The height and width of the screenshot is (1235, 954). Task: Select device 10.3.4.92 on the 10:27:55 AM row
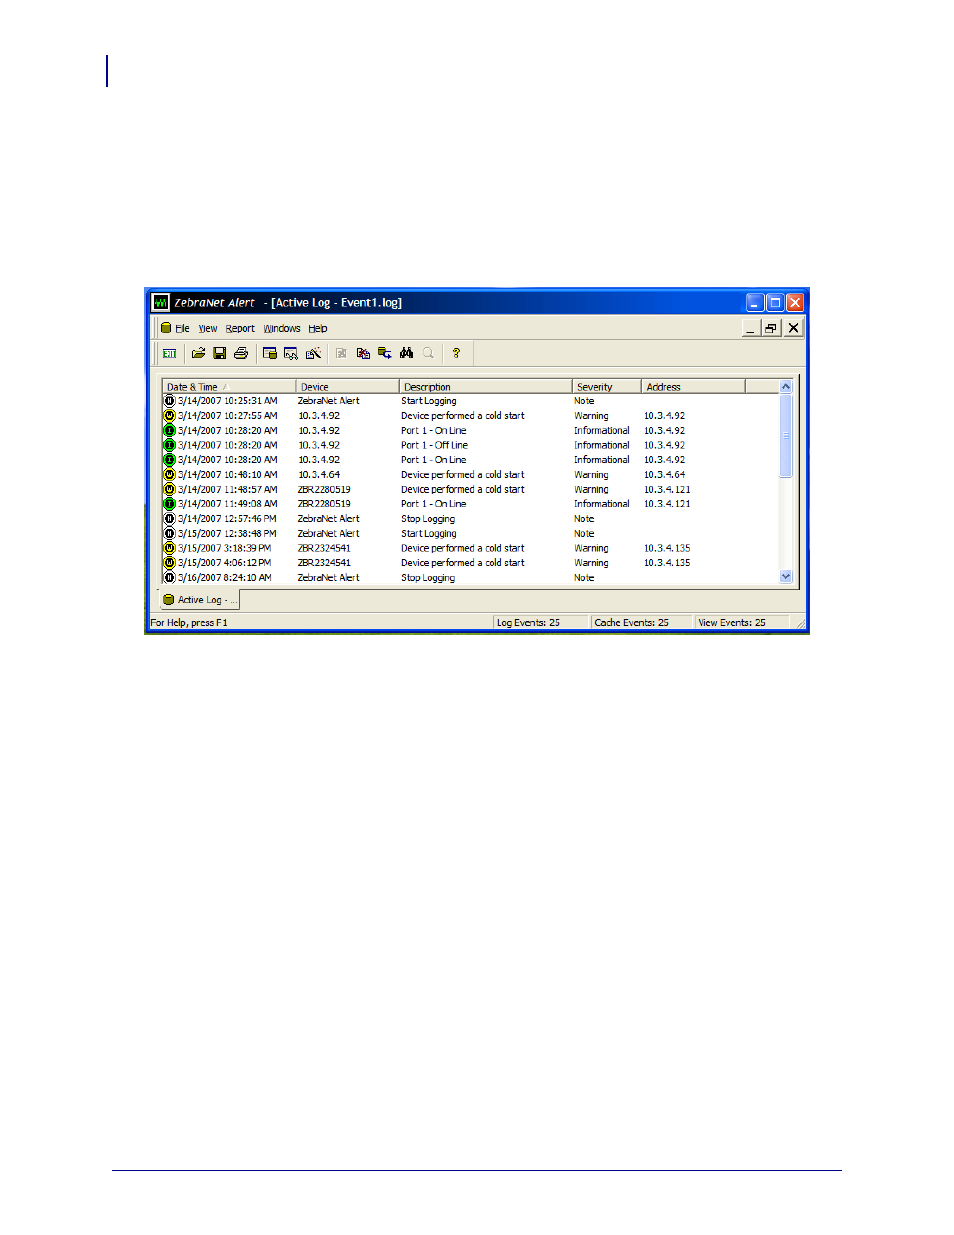tap(319, 416)
